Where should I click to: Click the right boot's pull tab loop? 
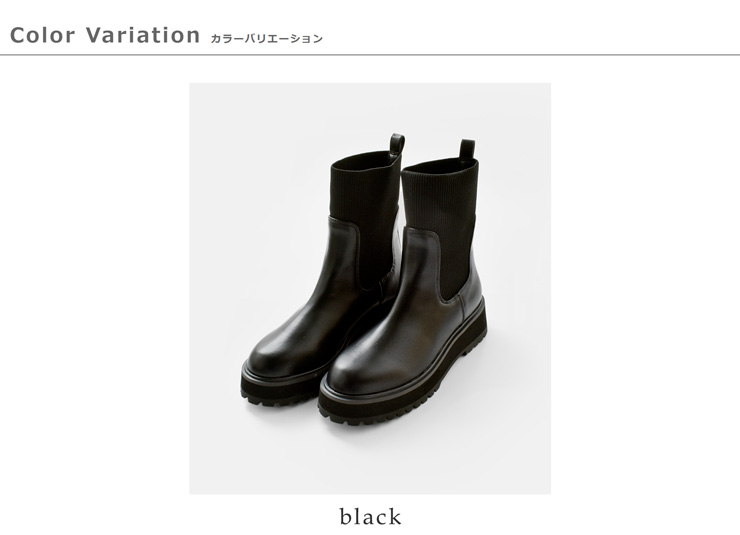click(x=467, y=149)
